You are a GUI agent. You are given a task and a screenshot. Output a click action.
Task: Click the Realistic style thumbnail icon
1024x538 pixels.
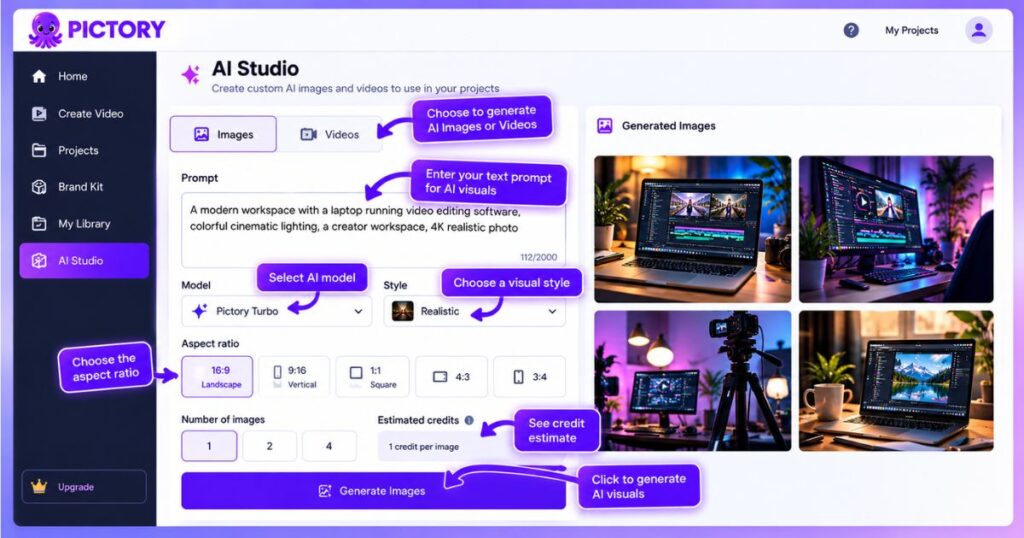coord(402,311)
